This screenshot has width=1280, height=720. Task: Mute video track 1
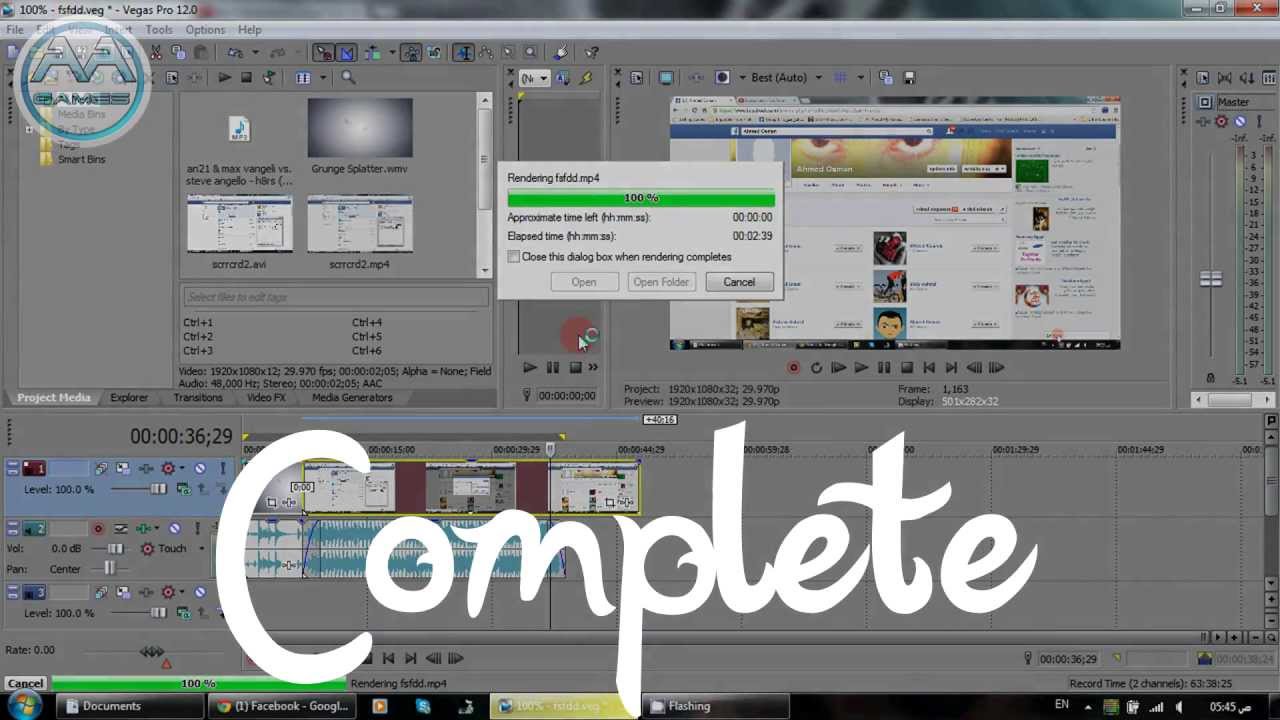199,468
